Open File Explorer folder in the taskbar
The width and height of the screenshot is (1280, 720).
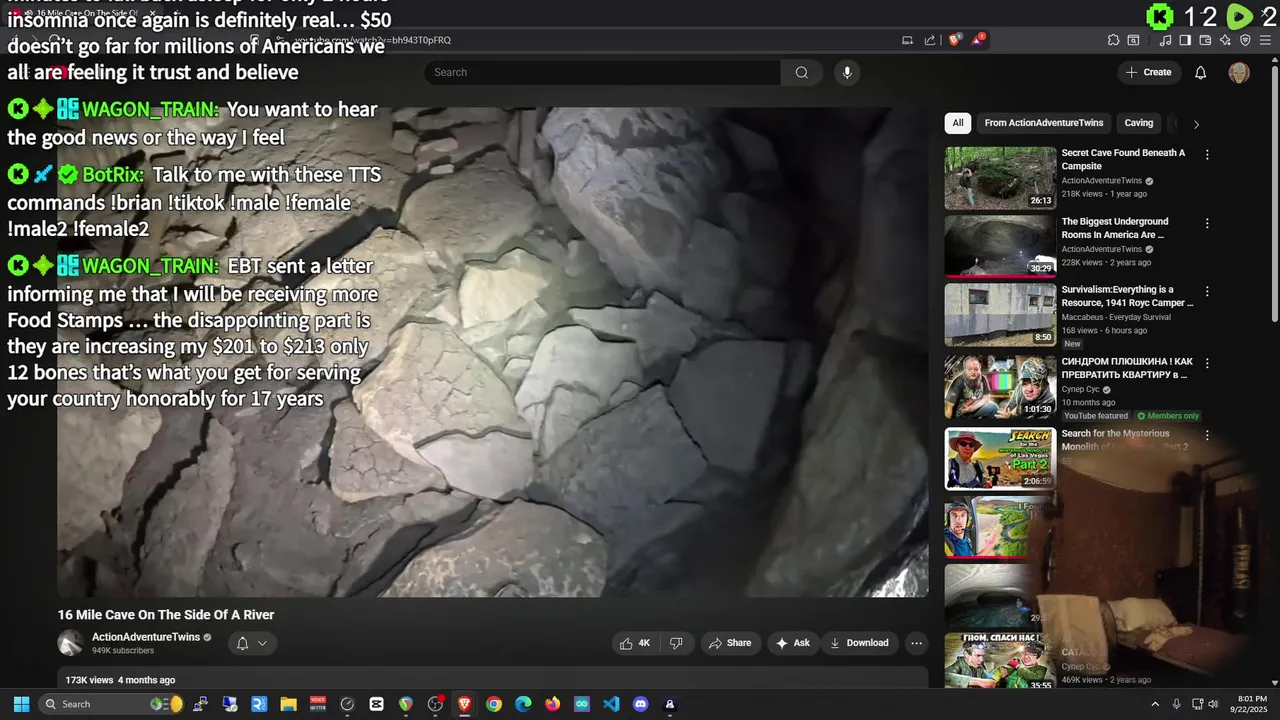point(288,704)
